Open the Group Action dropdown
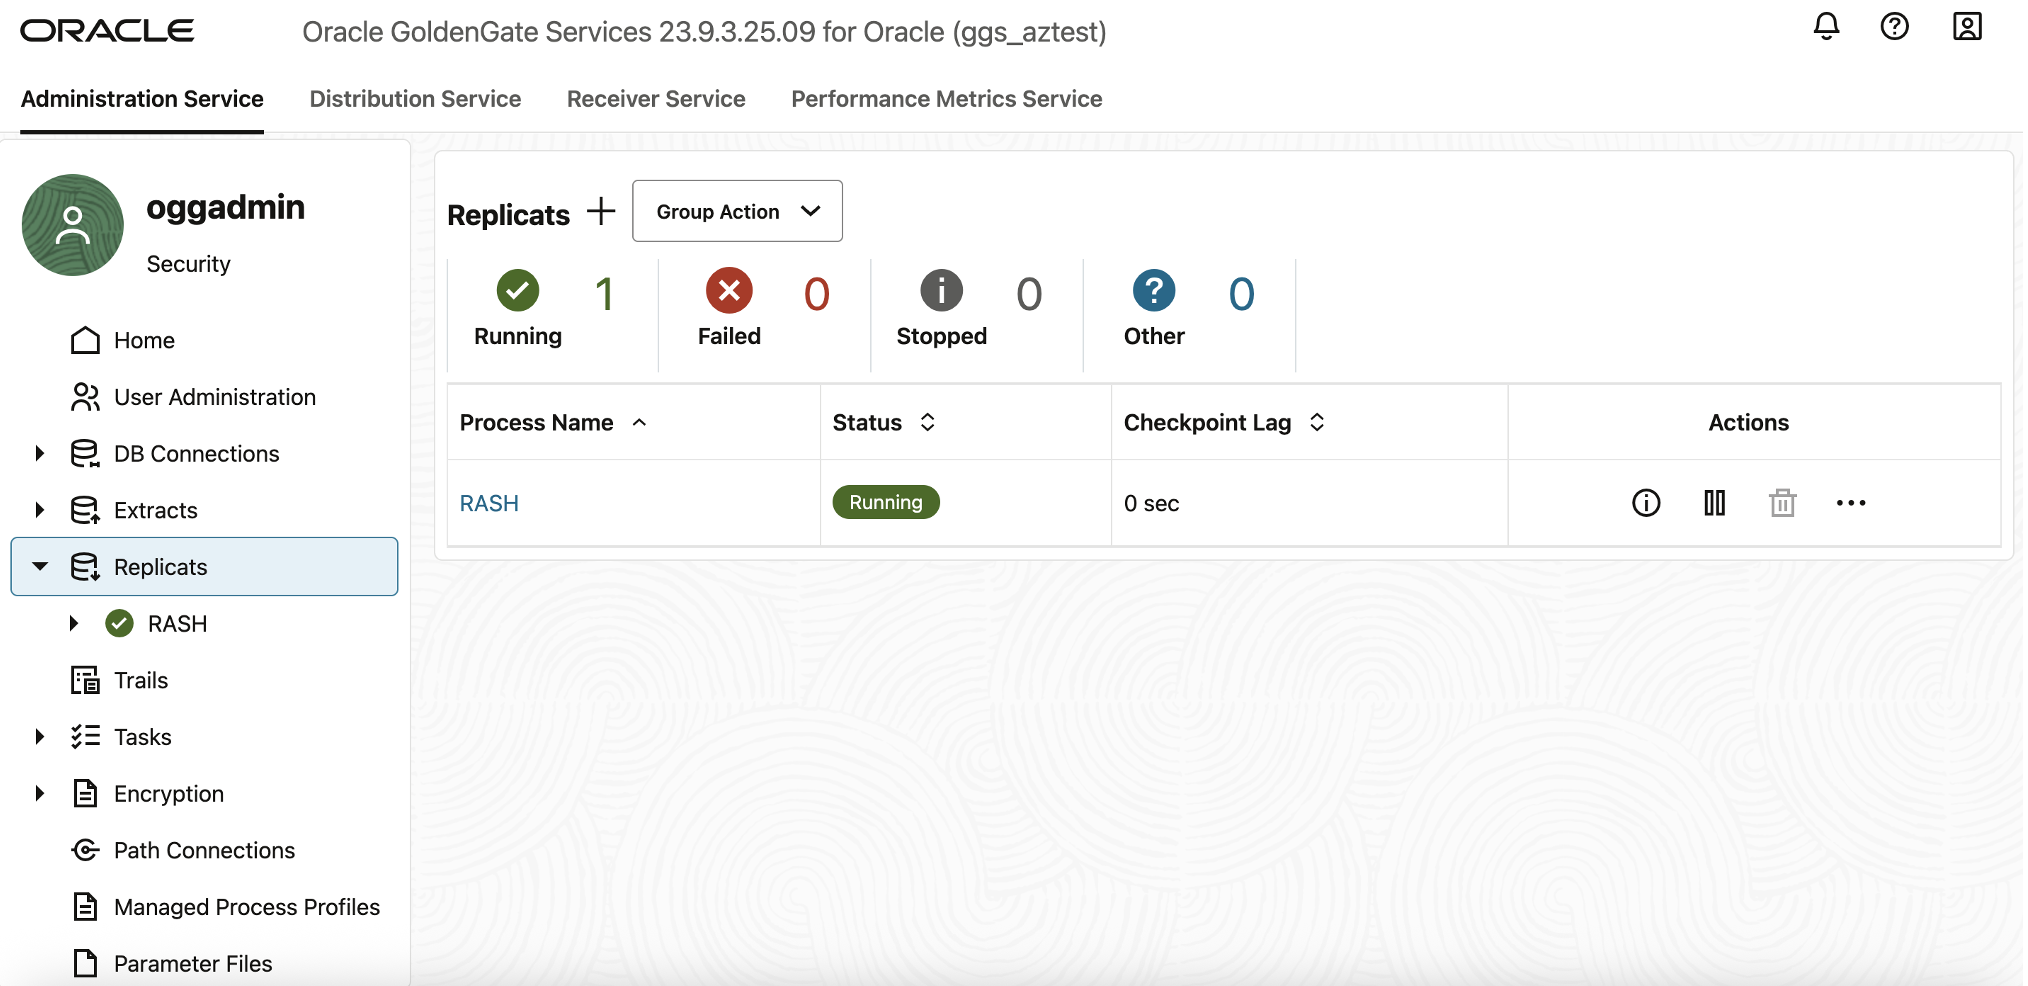2028x986 pixels. [737, 211]
